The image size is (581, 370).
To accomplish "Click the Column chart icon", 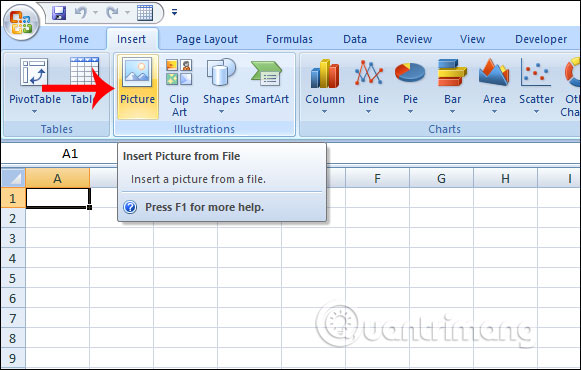I will [x=325, y=73].
